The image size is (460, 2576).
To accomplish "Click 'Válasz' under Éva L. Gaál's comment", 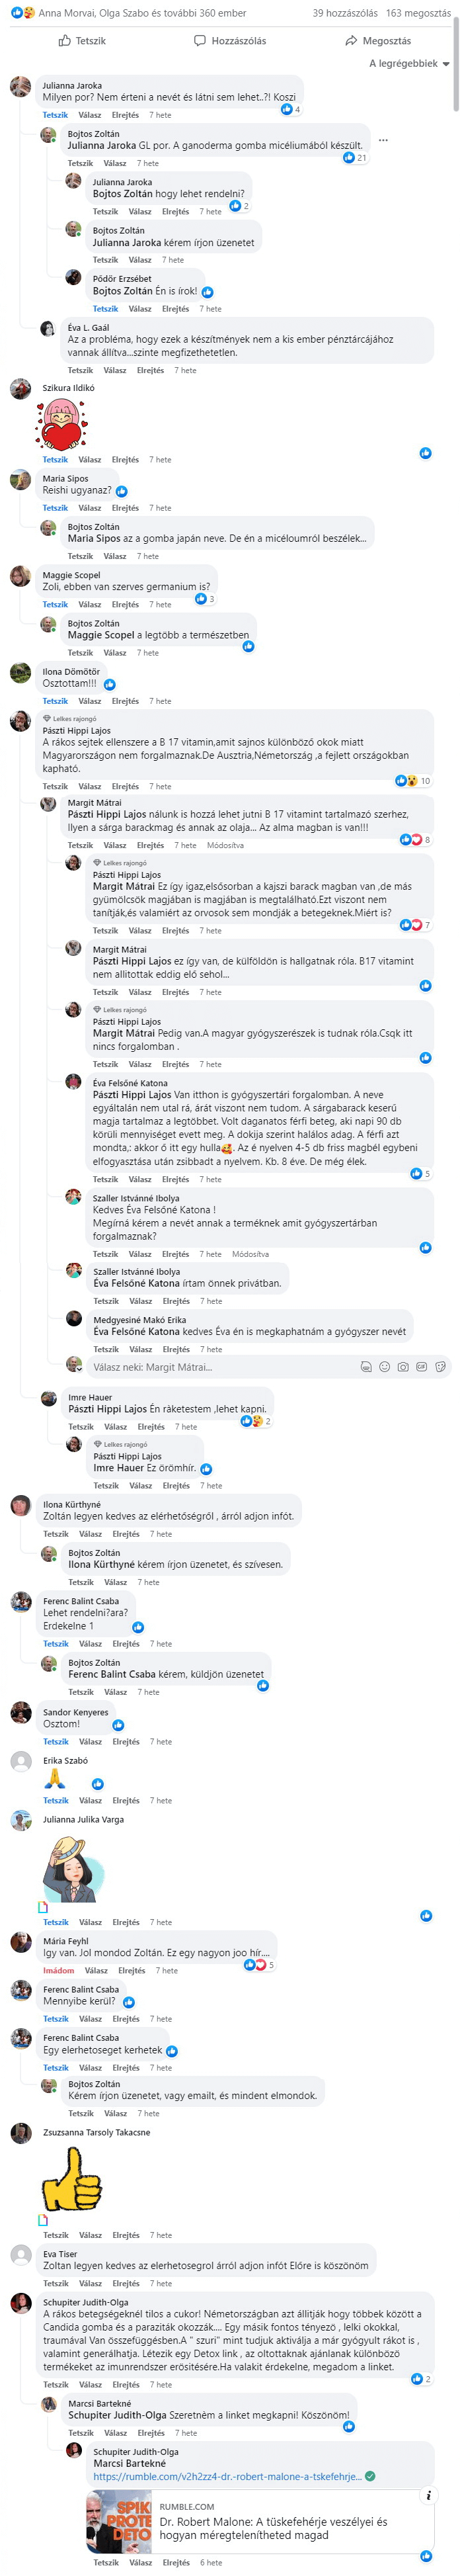I will pyautogui.click(x=115, y=370).
